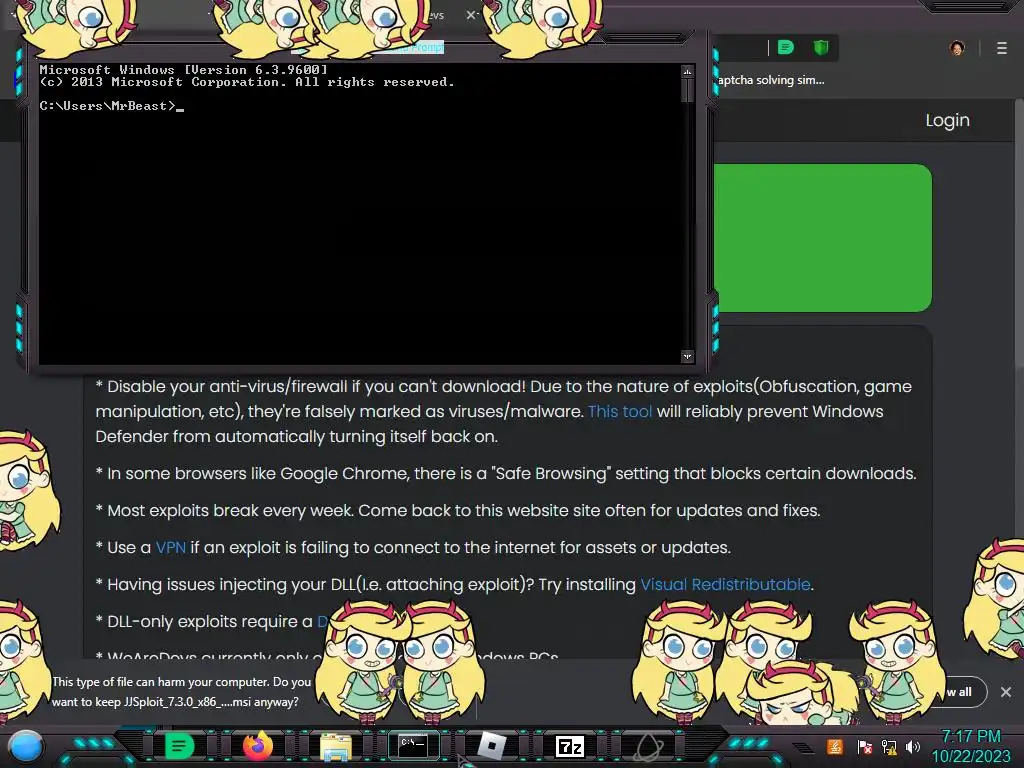Open Roblox from the taskbar
This screenshot has width=1024, height=768.
(492, 746)
